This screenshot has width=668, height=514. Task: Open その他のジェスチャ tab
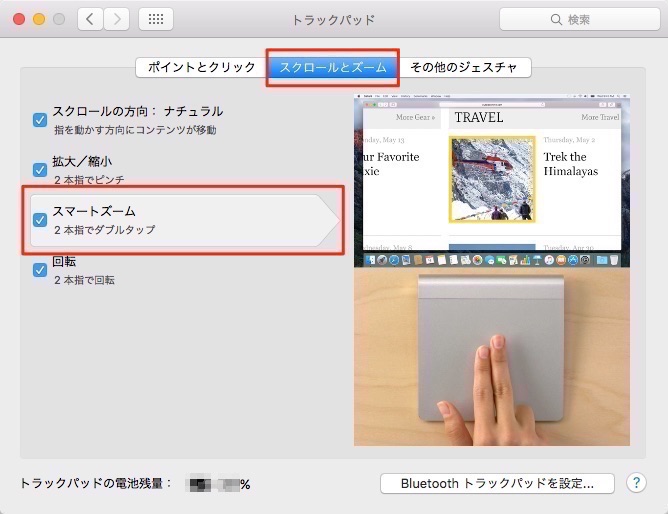tap(464, 67)
